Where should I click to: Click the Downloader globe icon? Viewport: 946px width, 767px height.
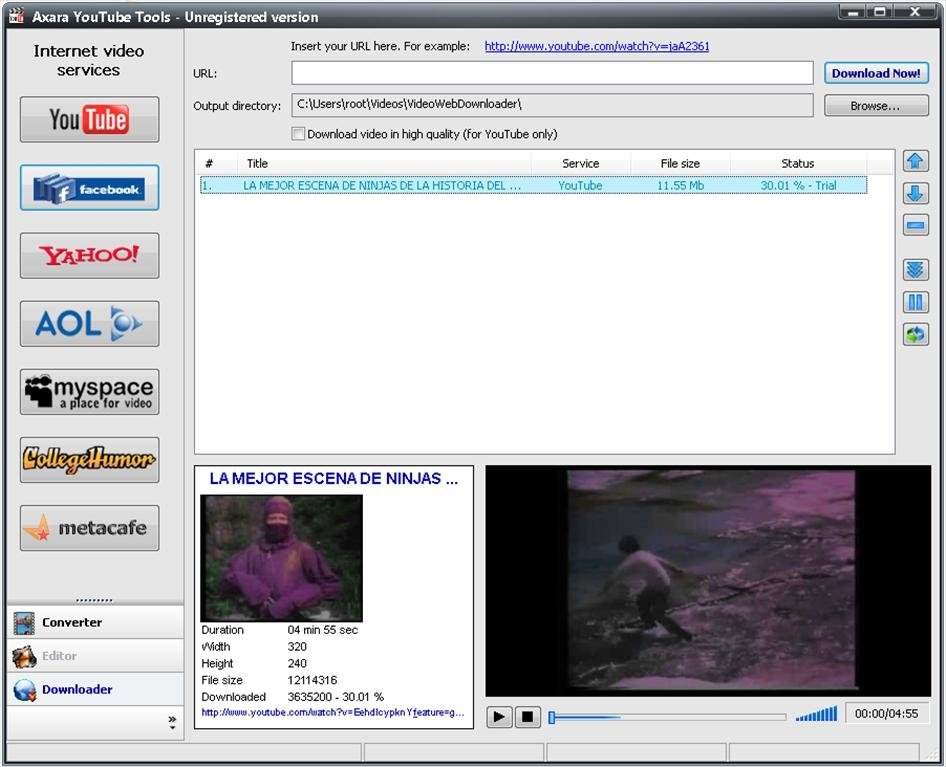pyautogui.click(x=25, y=690)
